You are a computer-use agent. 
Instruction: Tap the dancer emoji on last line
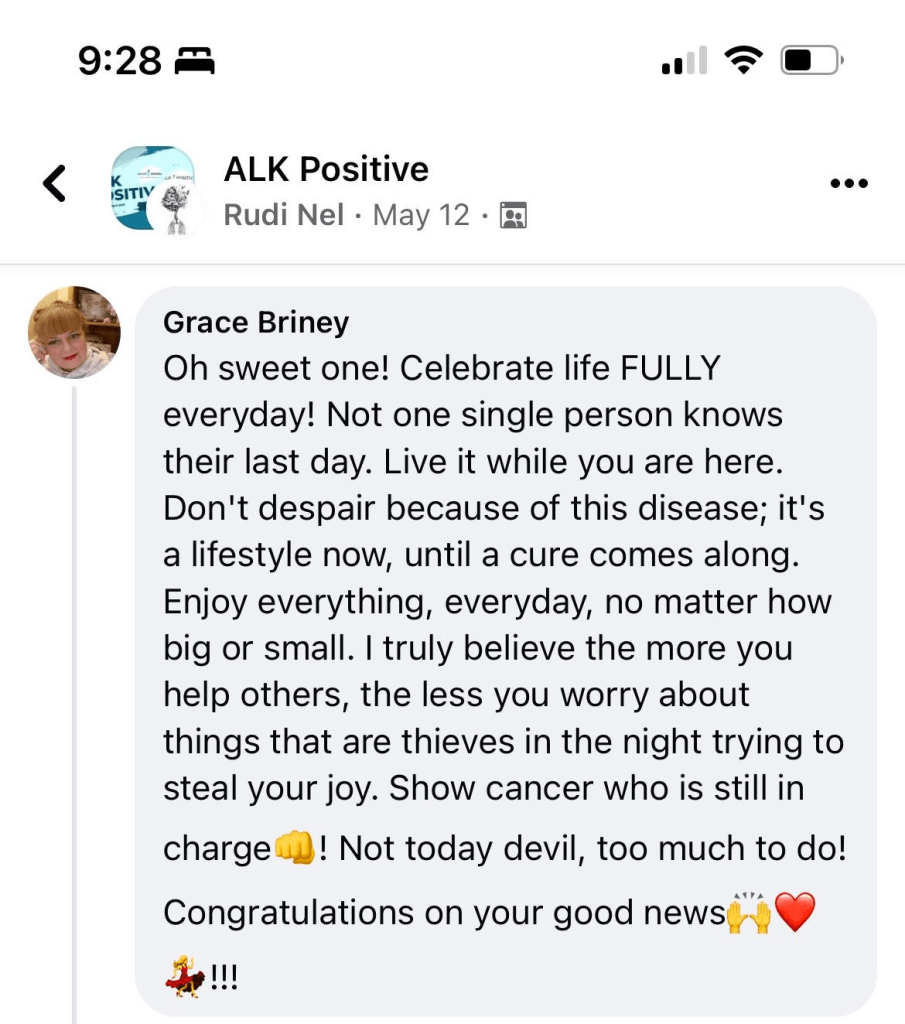tap(185, 975)
